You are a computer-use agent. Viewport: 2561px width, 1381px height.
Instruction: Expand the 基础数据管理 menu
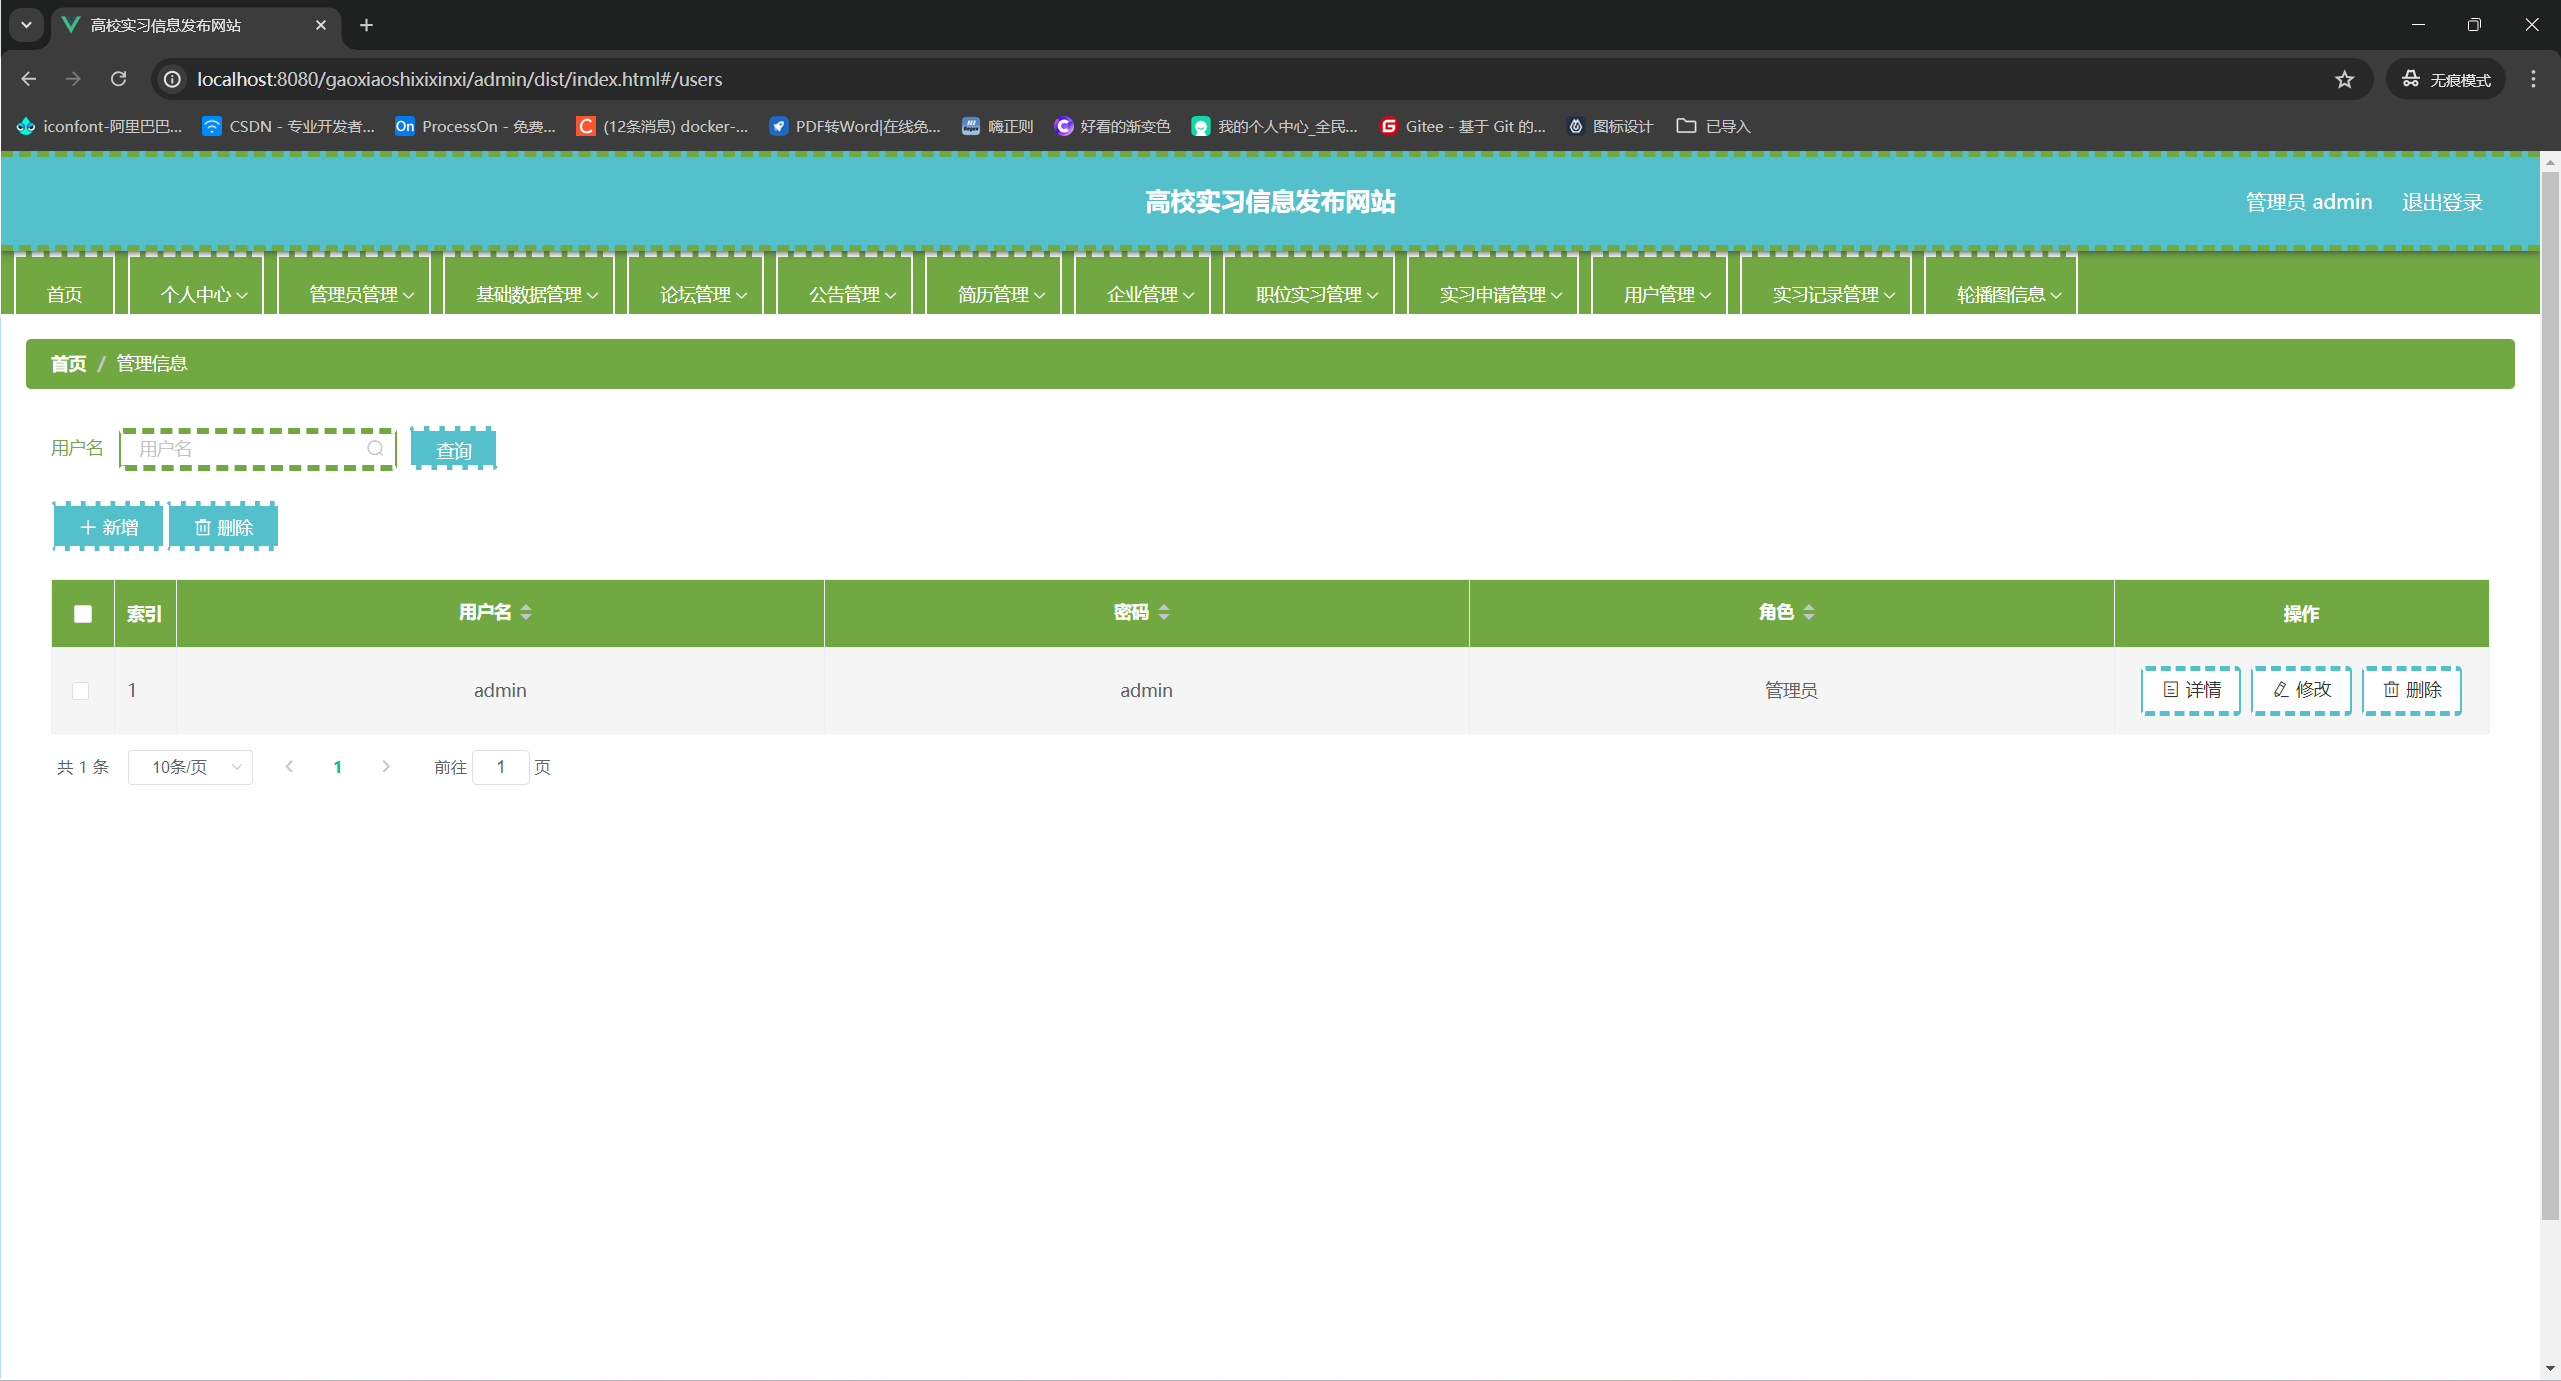click(536, 294)
